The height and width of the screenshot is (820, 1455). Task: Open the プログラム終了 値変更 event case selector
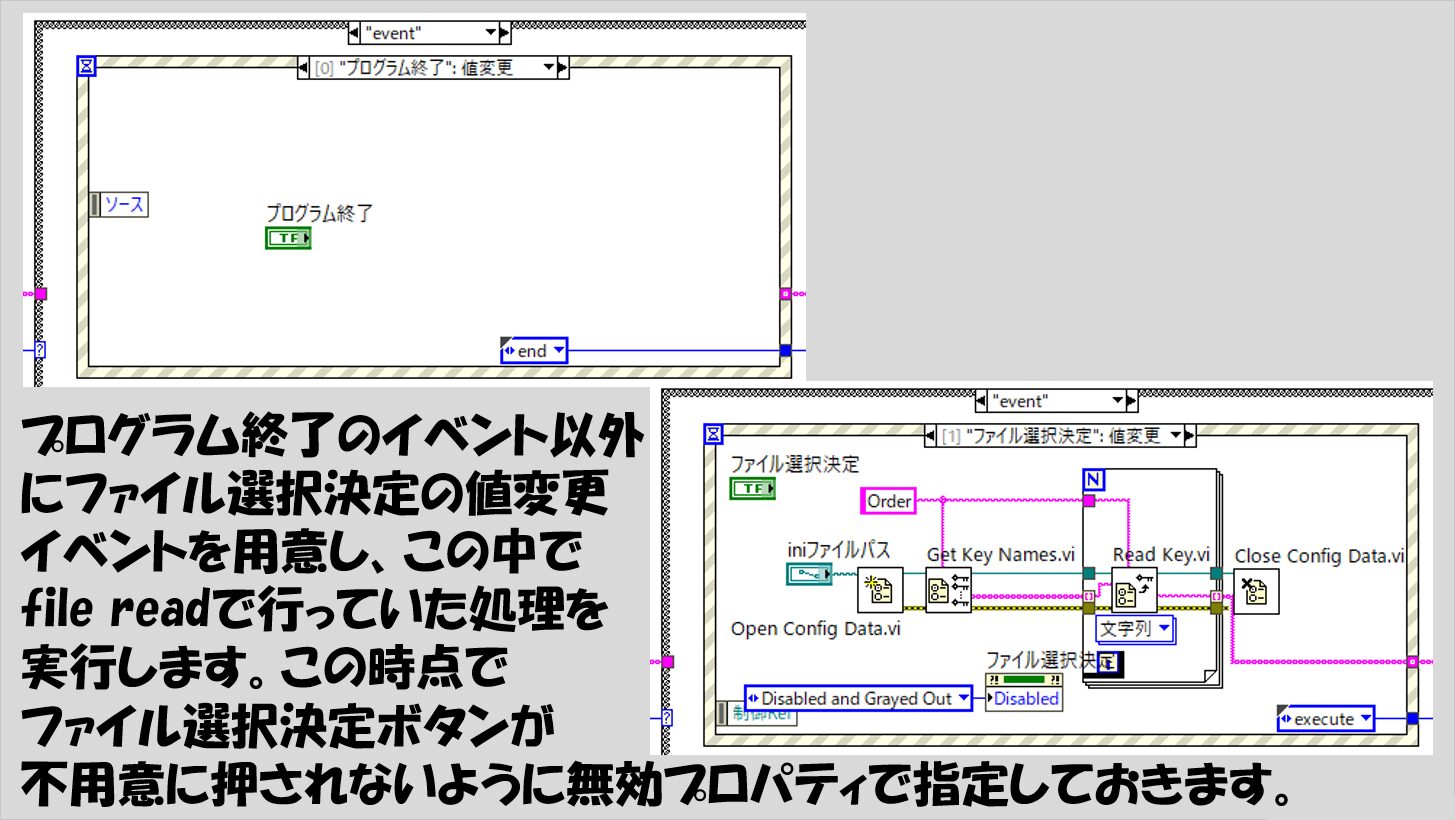pos(547,68)
